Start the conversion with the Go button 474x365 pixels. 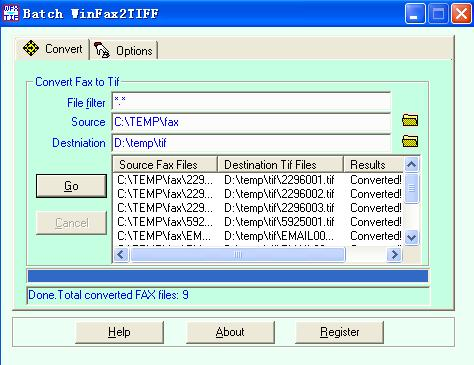pos(71,186)
